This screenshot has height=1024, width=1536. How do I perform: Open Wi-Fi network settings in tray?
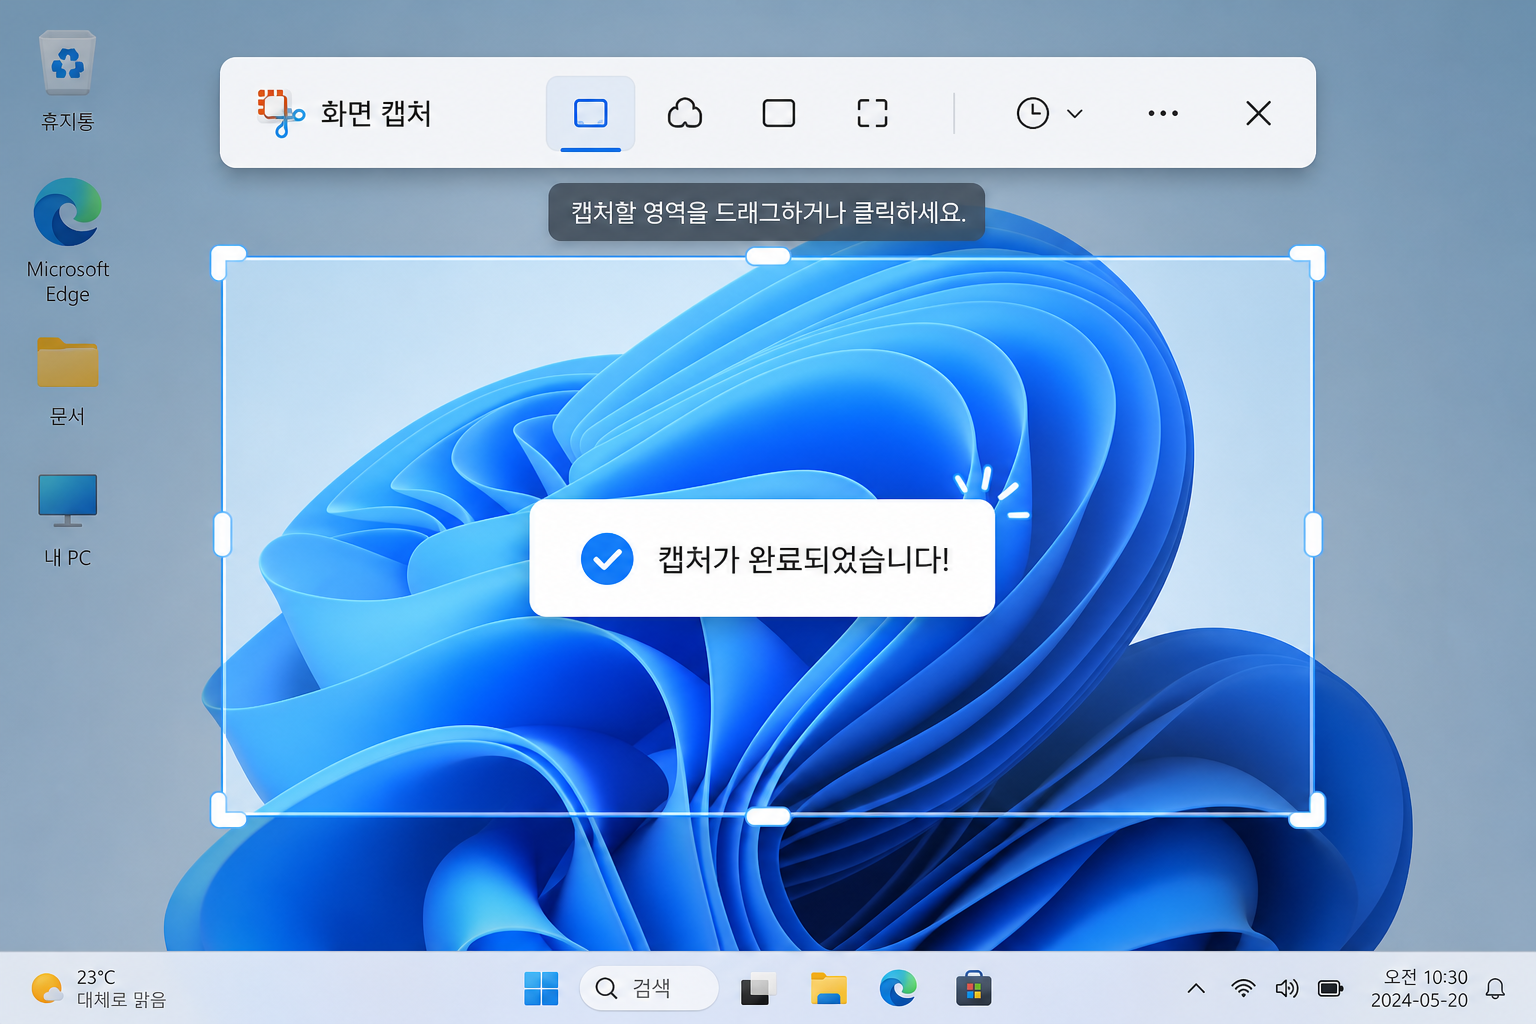point(1243,988)
